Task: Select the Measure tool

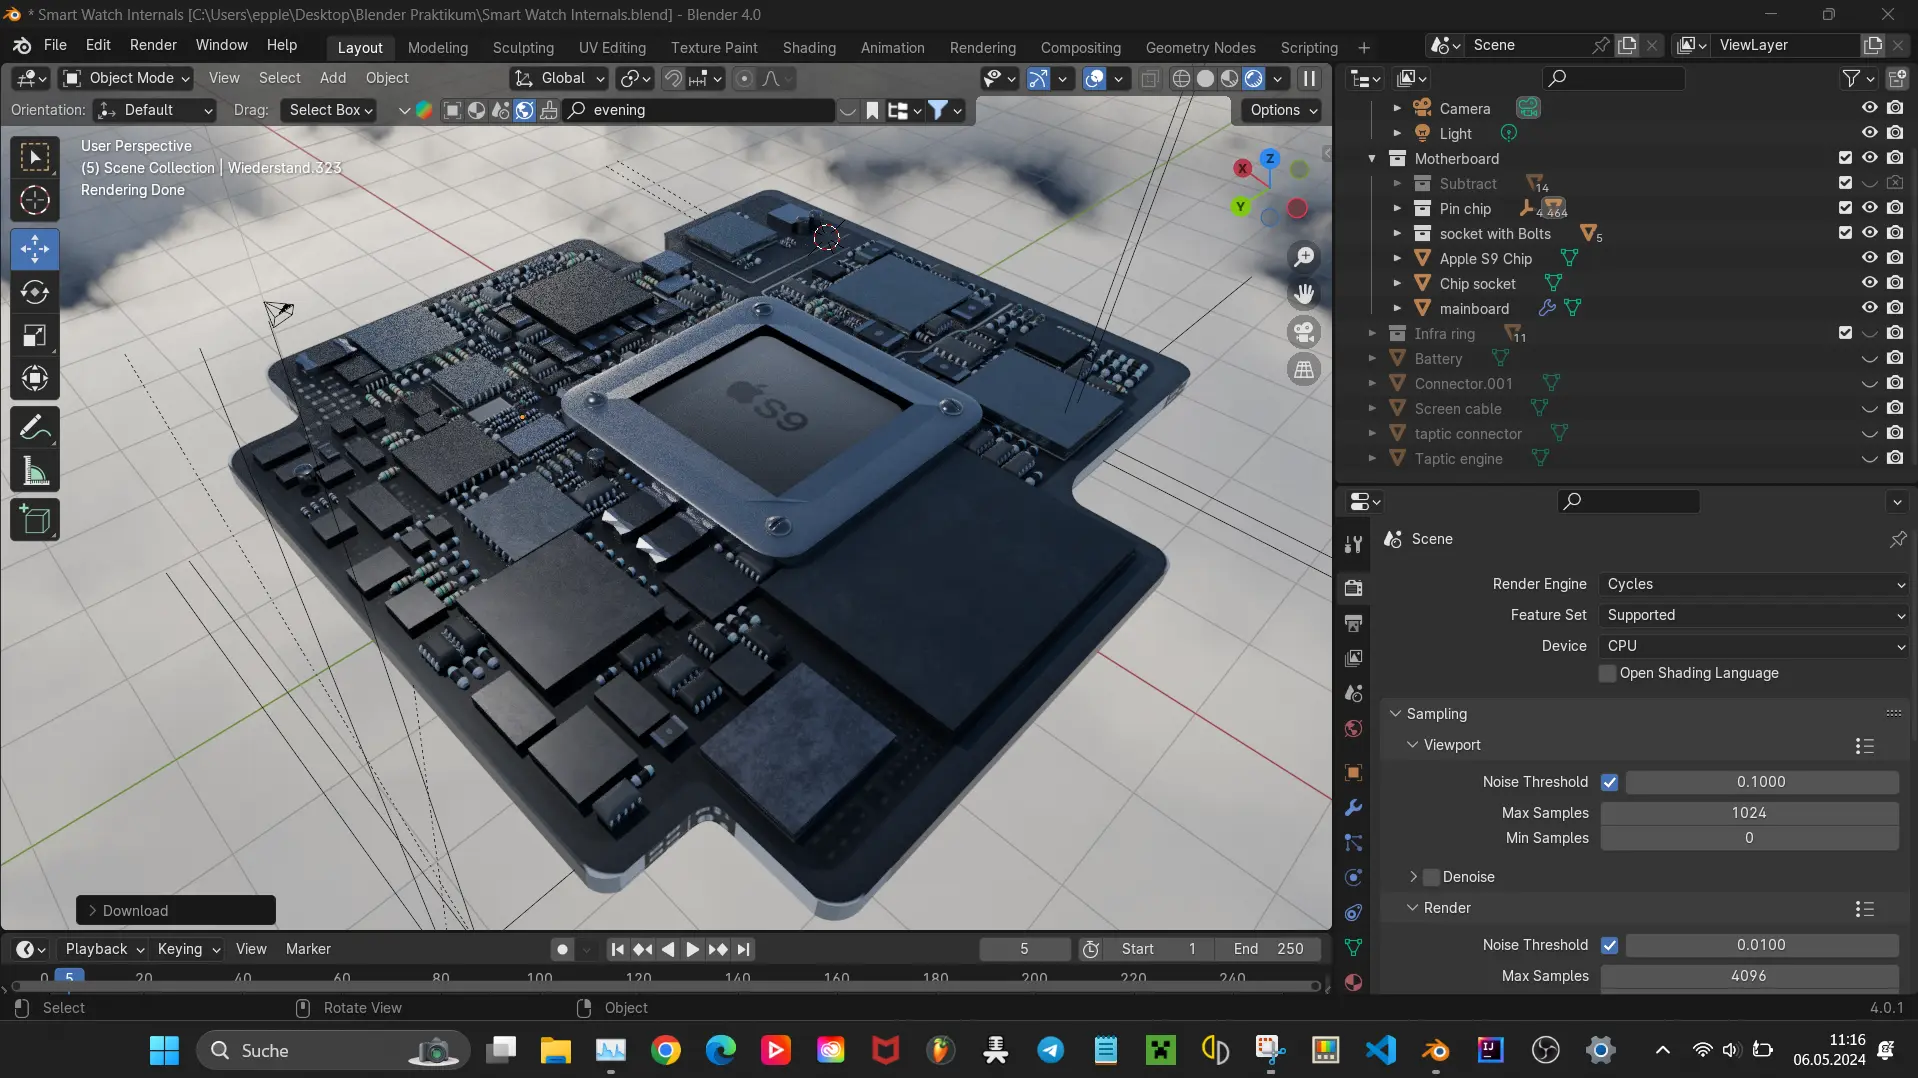Action: pos(35,472)
